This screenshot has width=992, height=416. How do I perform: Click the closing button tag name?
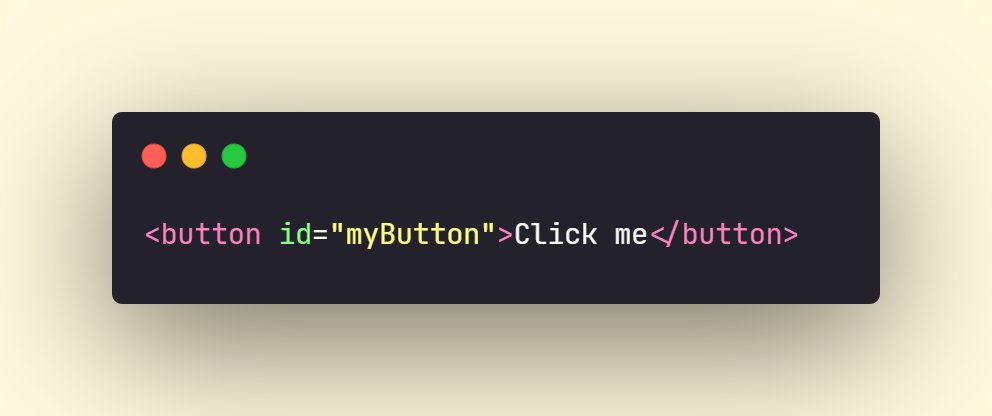point(732,235)
